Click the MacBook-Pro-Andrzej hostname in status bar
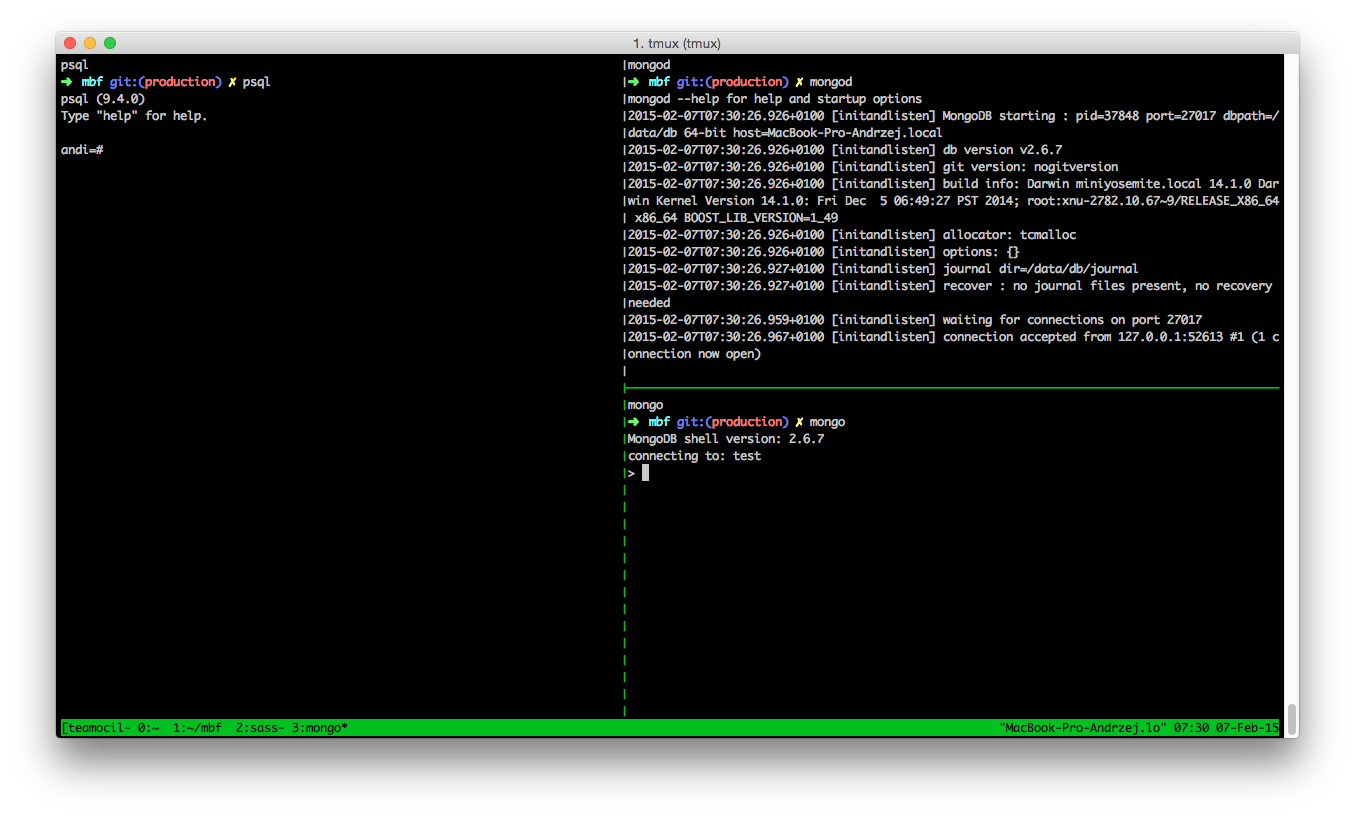This screenshot has width=1355, height=818. [1083, 728]
